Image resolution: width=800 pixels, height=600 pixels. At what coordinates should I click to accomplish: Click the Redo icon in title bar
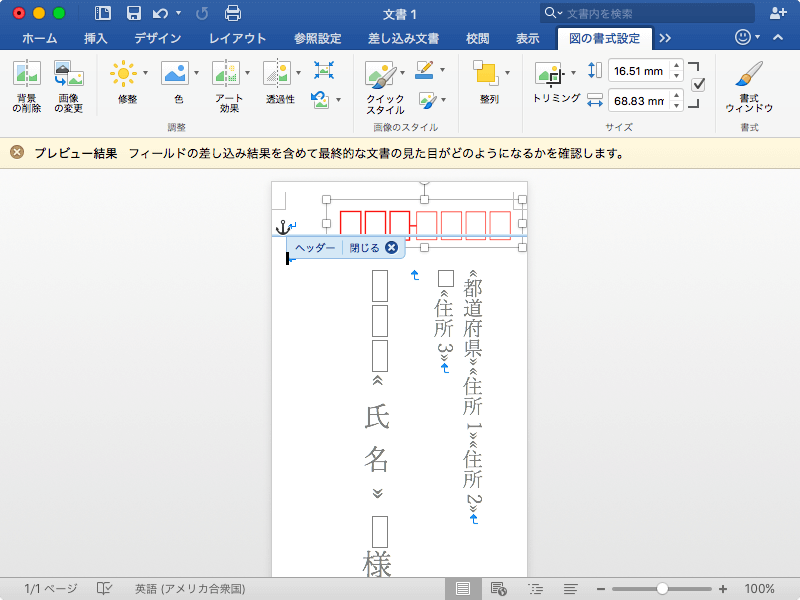(202, 13)
